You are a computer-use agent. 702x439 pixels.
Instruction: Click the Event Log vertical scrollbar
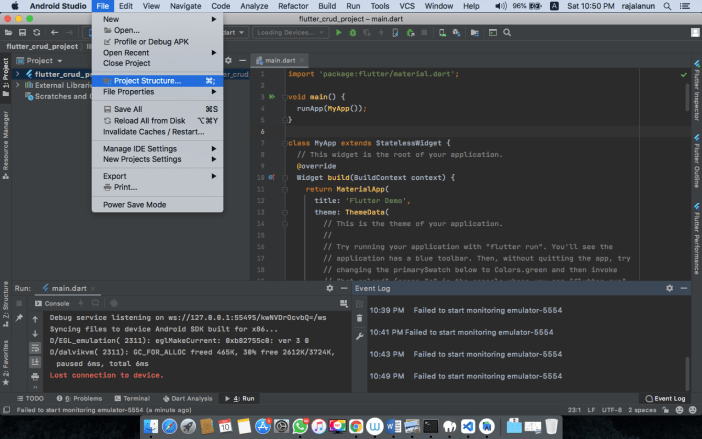pyautogui.click(x=687, y=372)
